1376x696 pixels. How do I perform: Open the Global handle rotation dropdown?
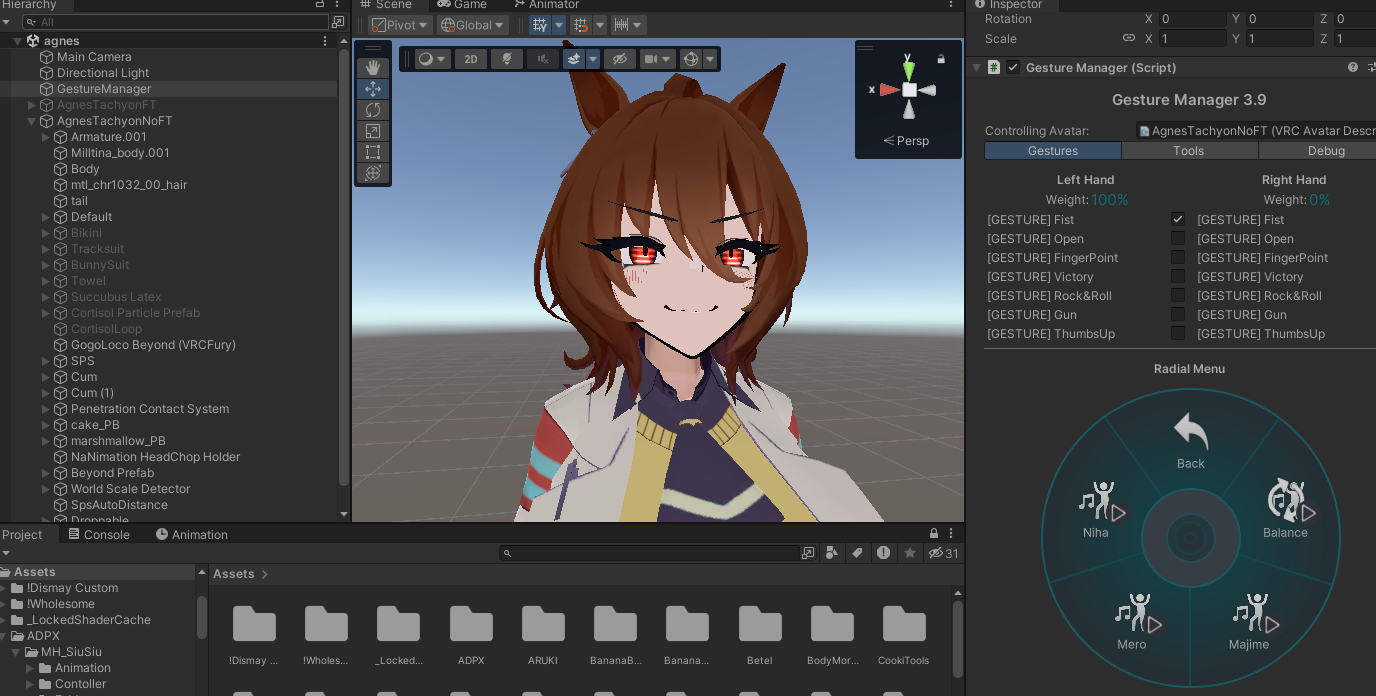tap(473, 25)
